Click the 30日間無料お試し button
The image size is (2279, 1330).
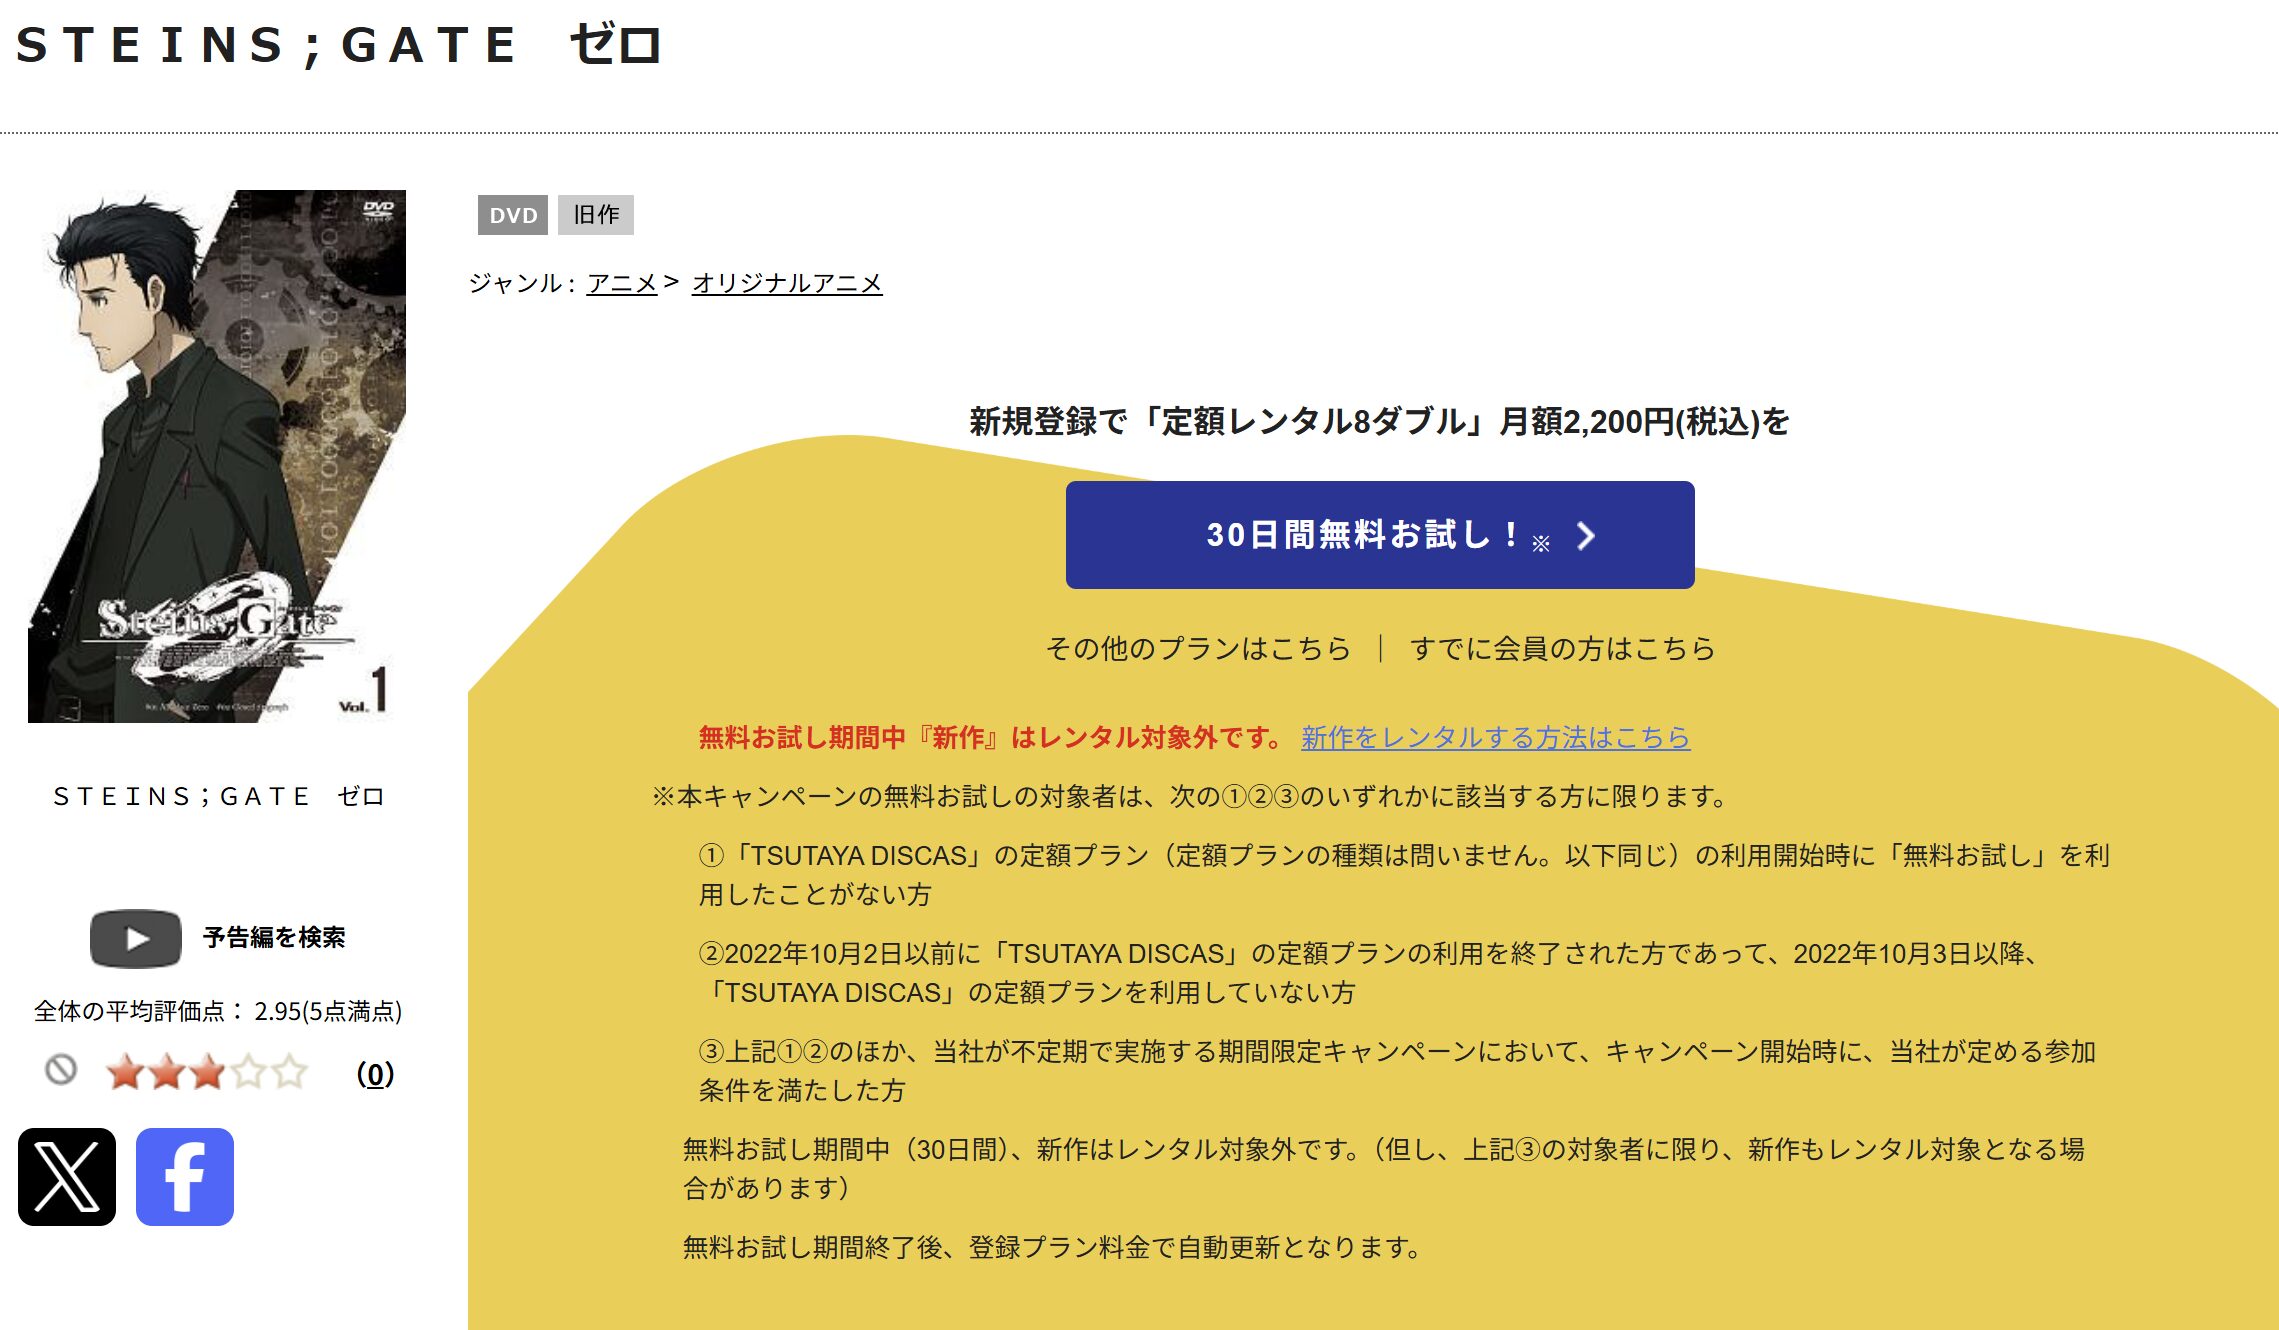(x=1380, y=535)
